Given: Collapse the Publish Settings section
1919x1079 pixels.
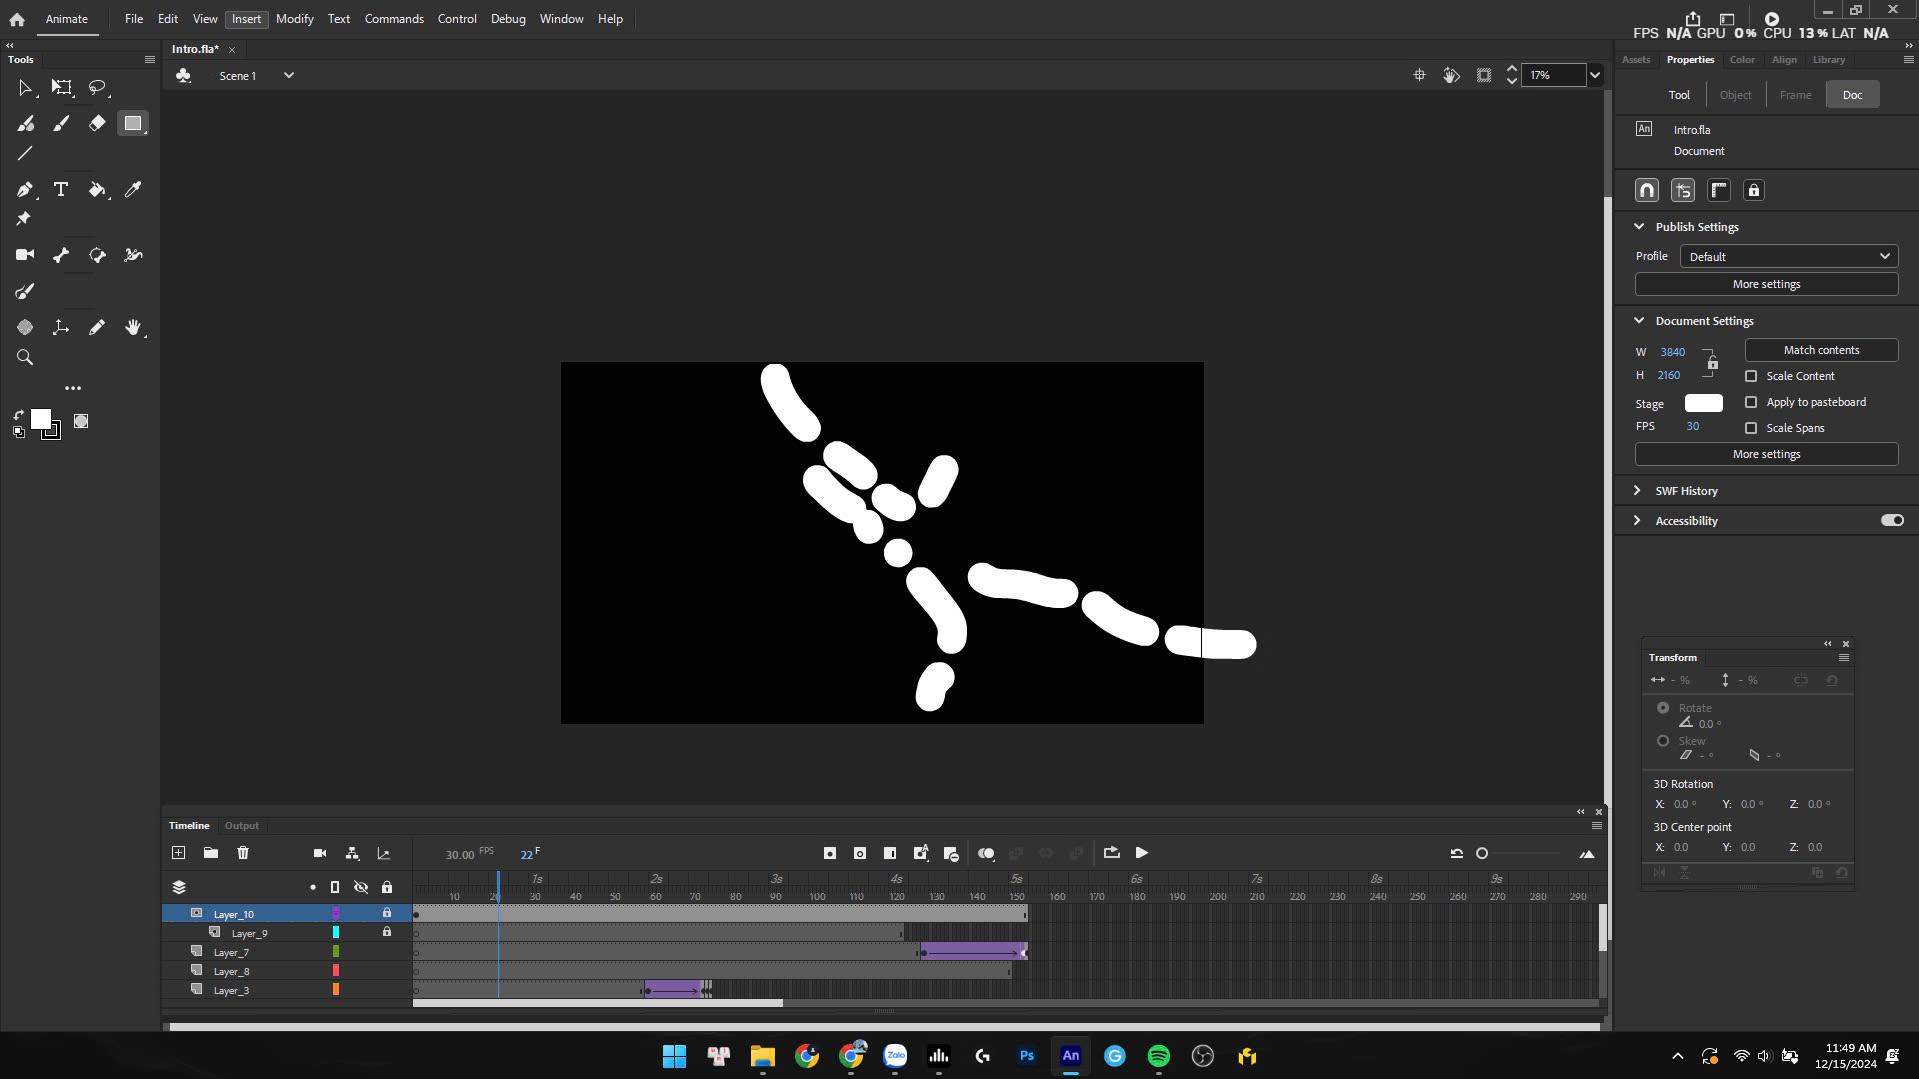Looking at the screenshot, I should coord(1639,227).
